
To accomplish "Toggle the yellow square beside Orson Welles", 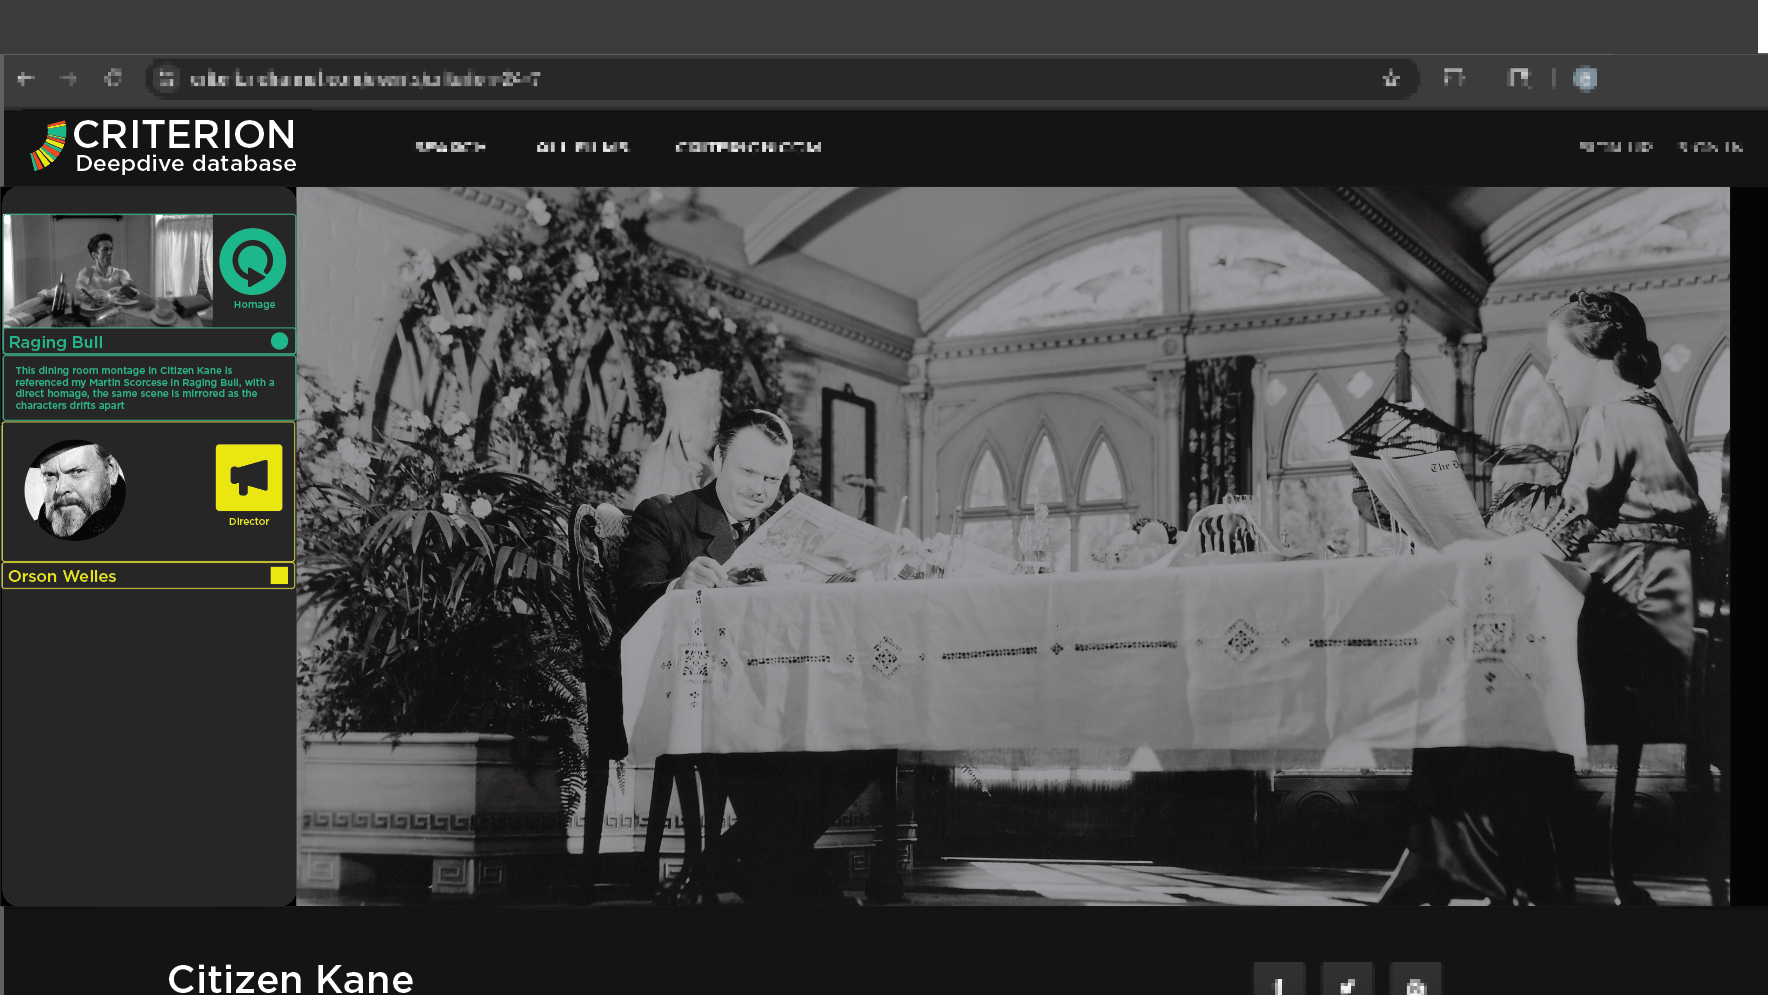I will [x=279, y=575].
